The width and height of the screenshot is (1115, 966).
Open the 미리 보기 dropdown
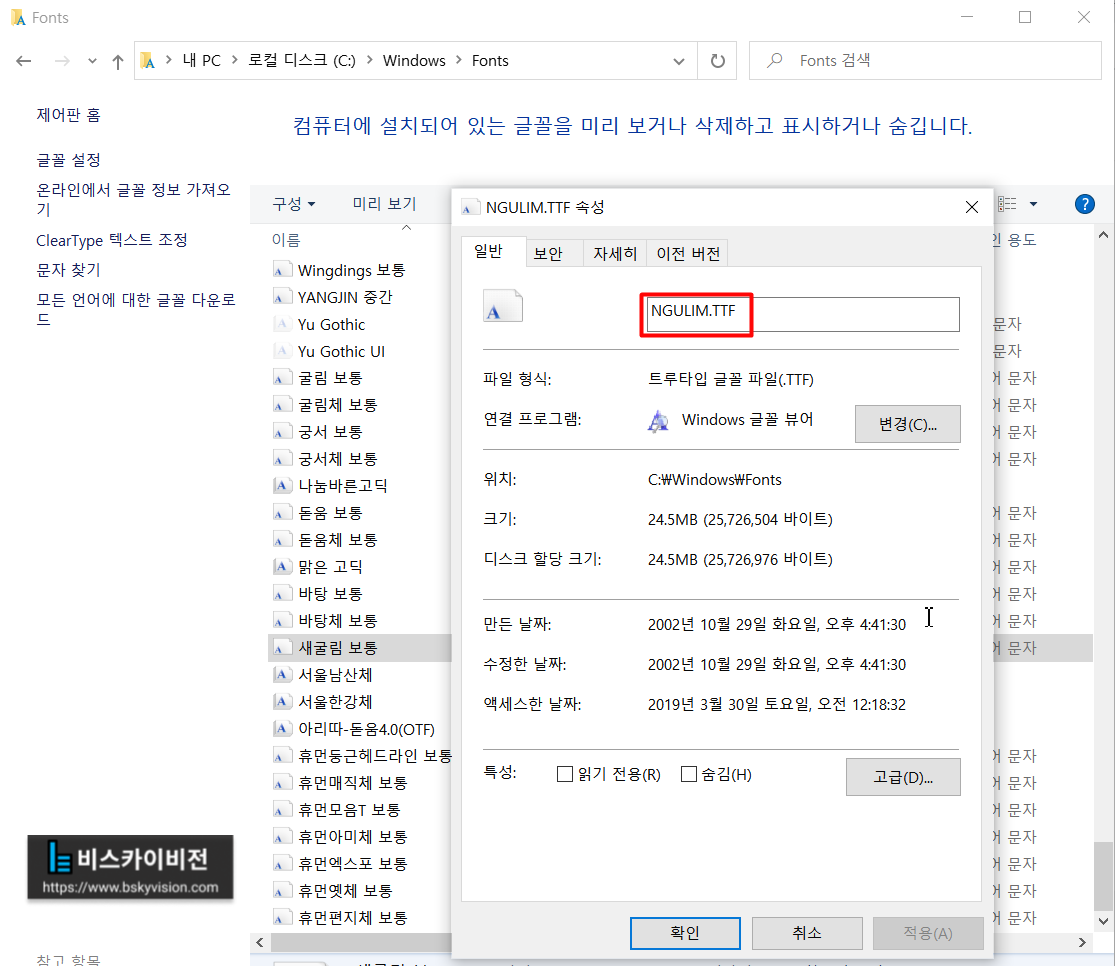point(384,202)
